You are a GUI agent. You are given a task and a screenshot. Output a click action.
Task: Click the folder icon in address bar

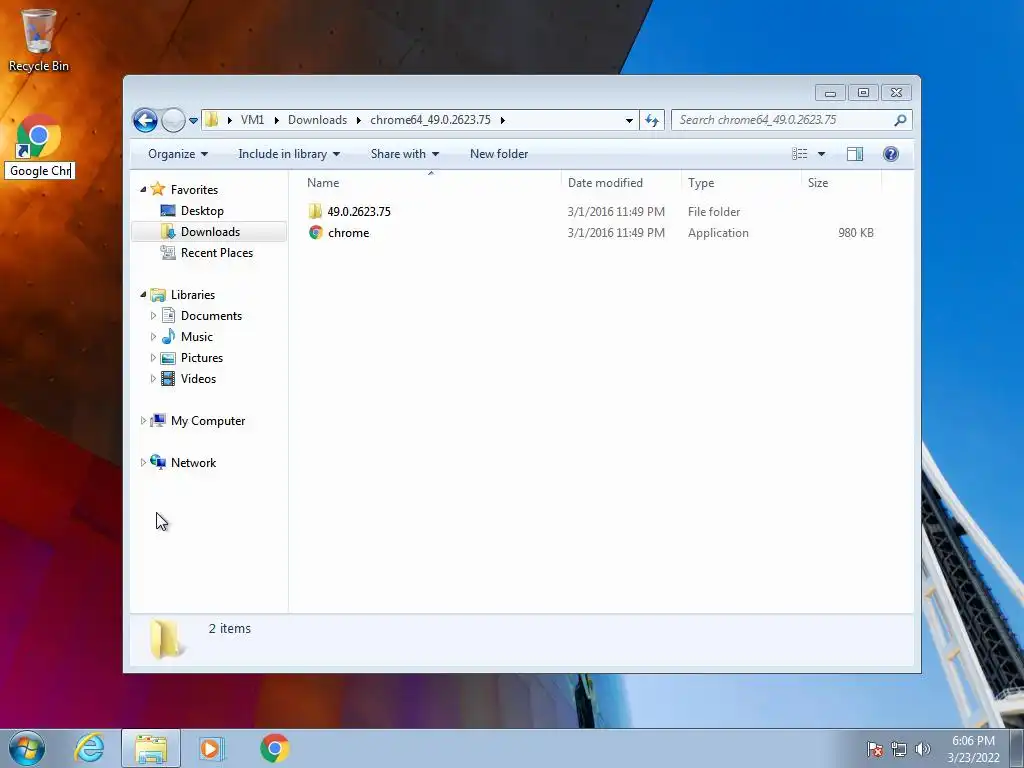click(212, 120)
